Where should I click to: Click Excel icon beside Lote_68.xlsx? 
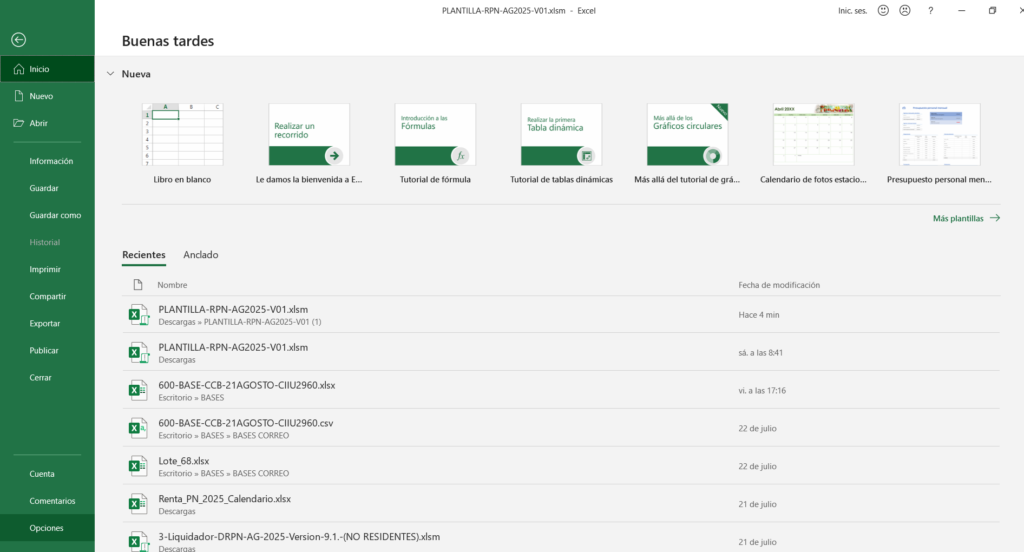tap(137, 466)
